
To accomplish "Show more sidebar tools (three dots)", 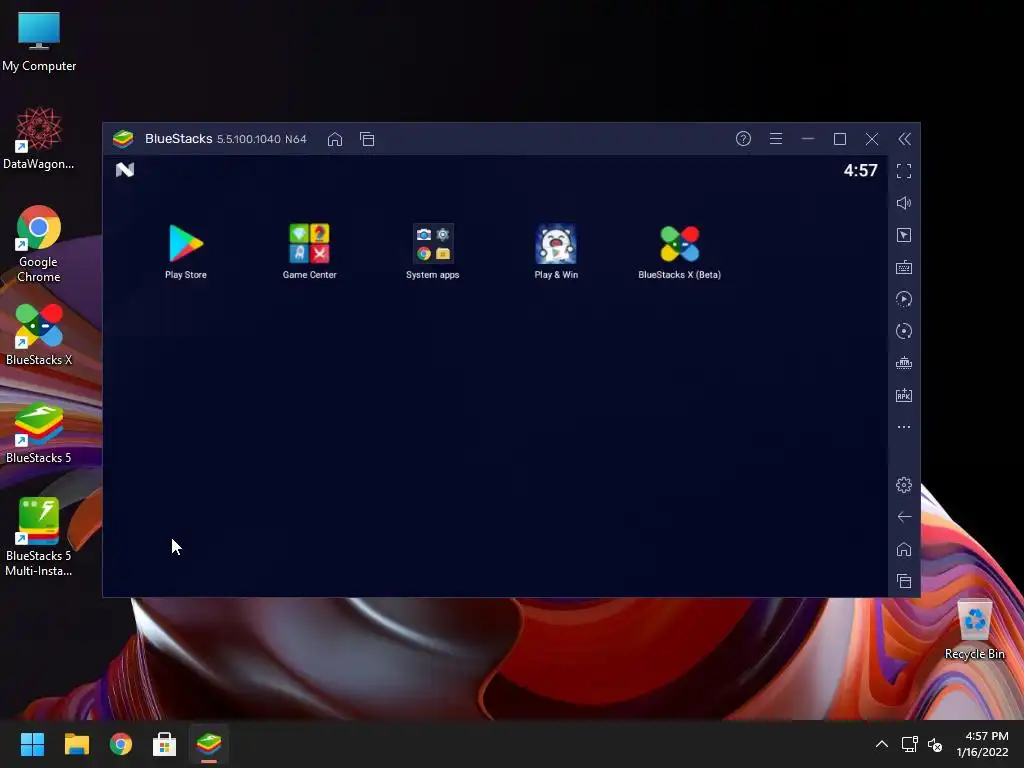I will click(904, 427).
